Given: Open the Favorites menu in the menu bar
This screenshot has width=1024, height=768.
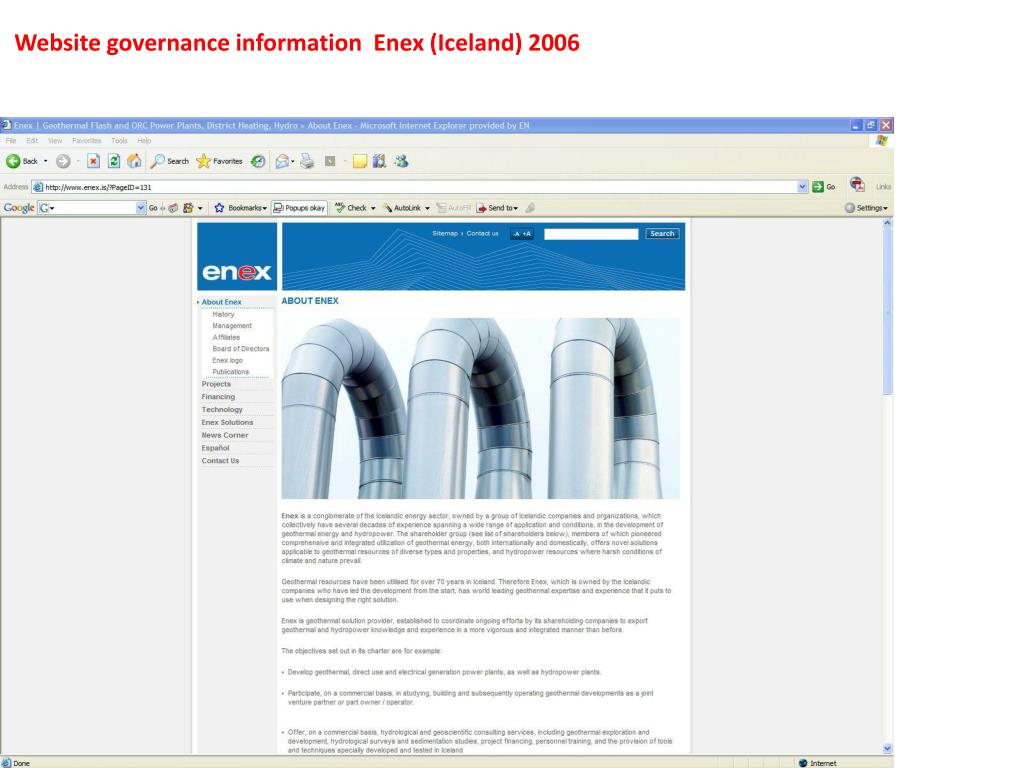Looking at the screenshot, I should [86, 140].
